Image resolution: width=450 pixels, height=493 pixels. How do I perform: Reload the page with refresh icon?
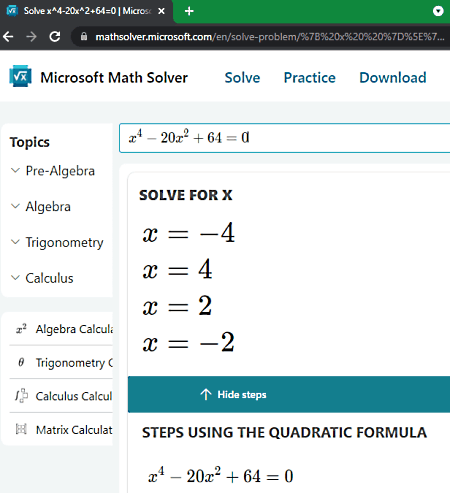(55, 37)
